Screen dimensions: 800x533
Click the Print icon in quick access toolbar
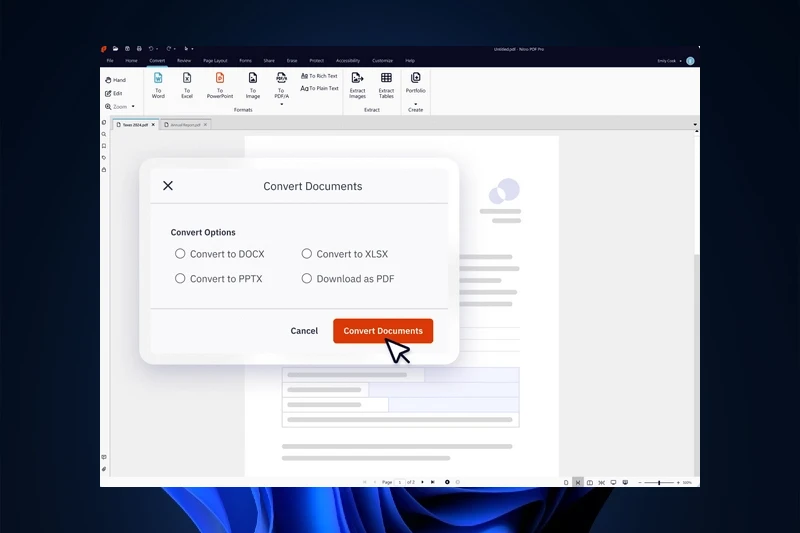[139, 49]
